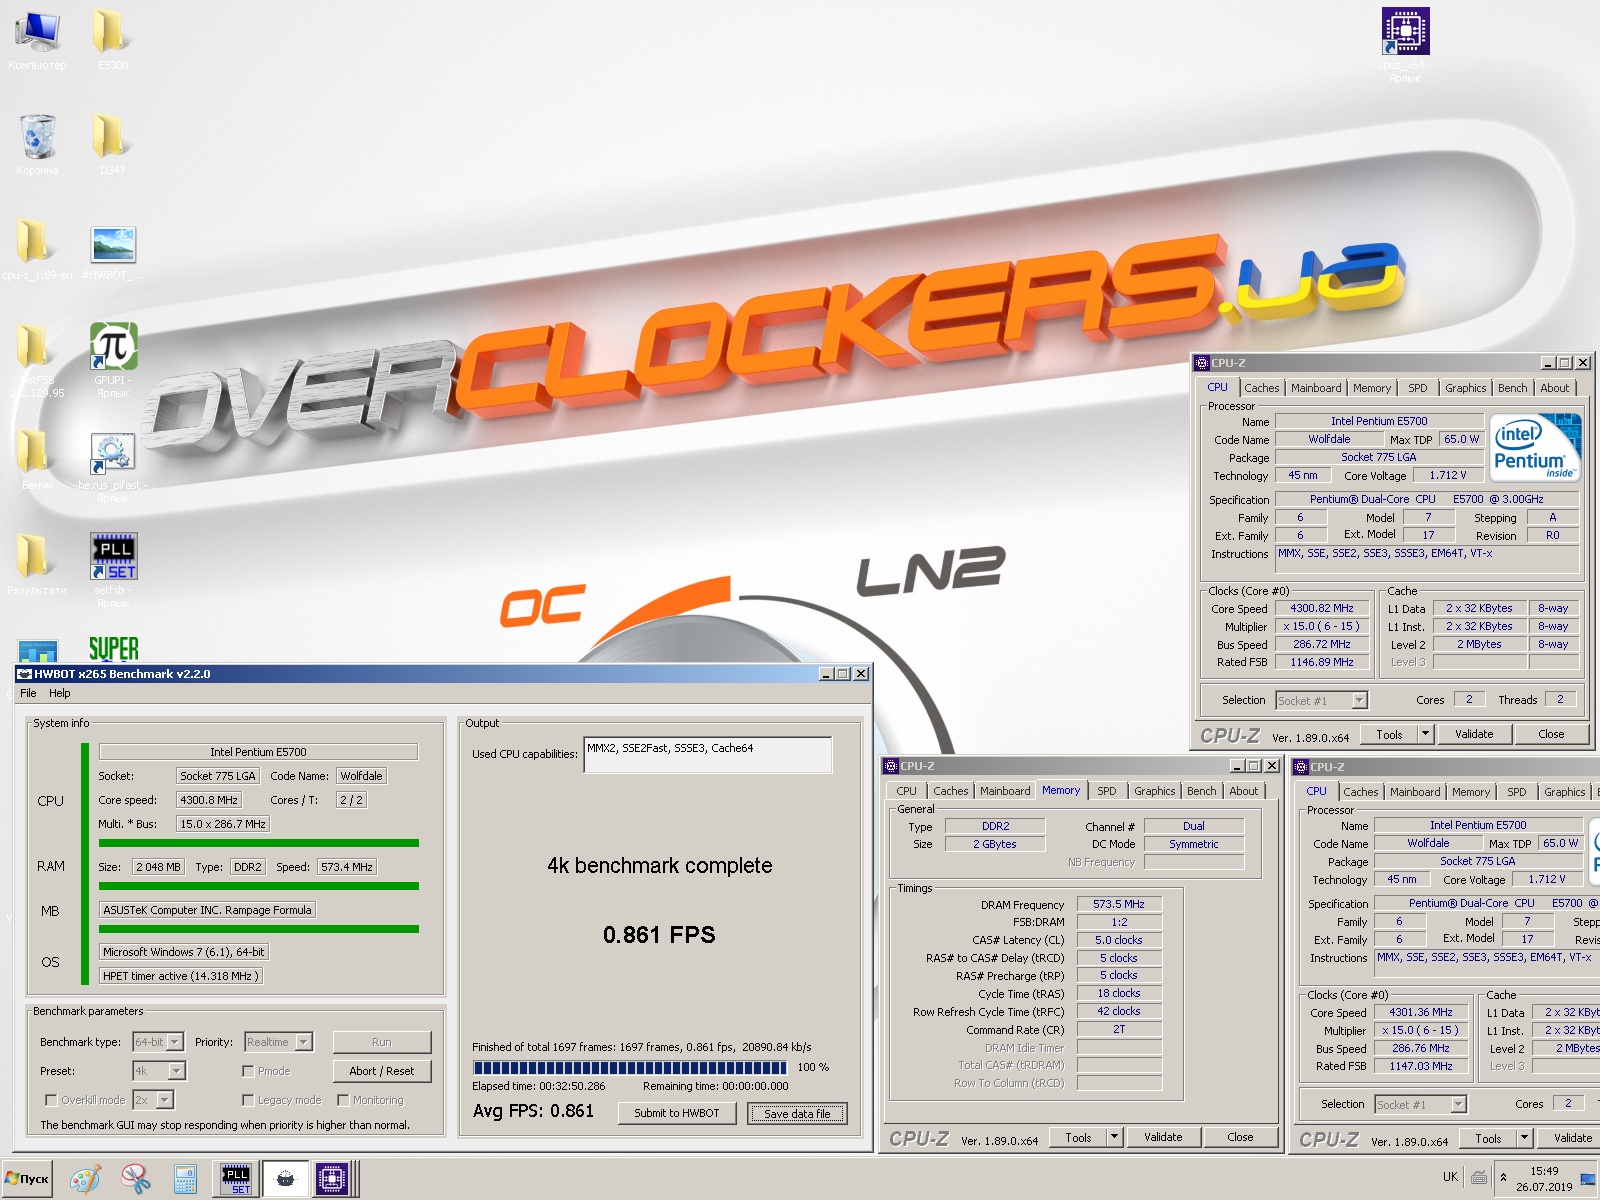Switch to SetFSB PLL taskbar button
Image resolution: width=1600 pixels, height=1200 pixels.
tap(237, 1179)
